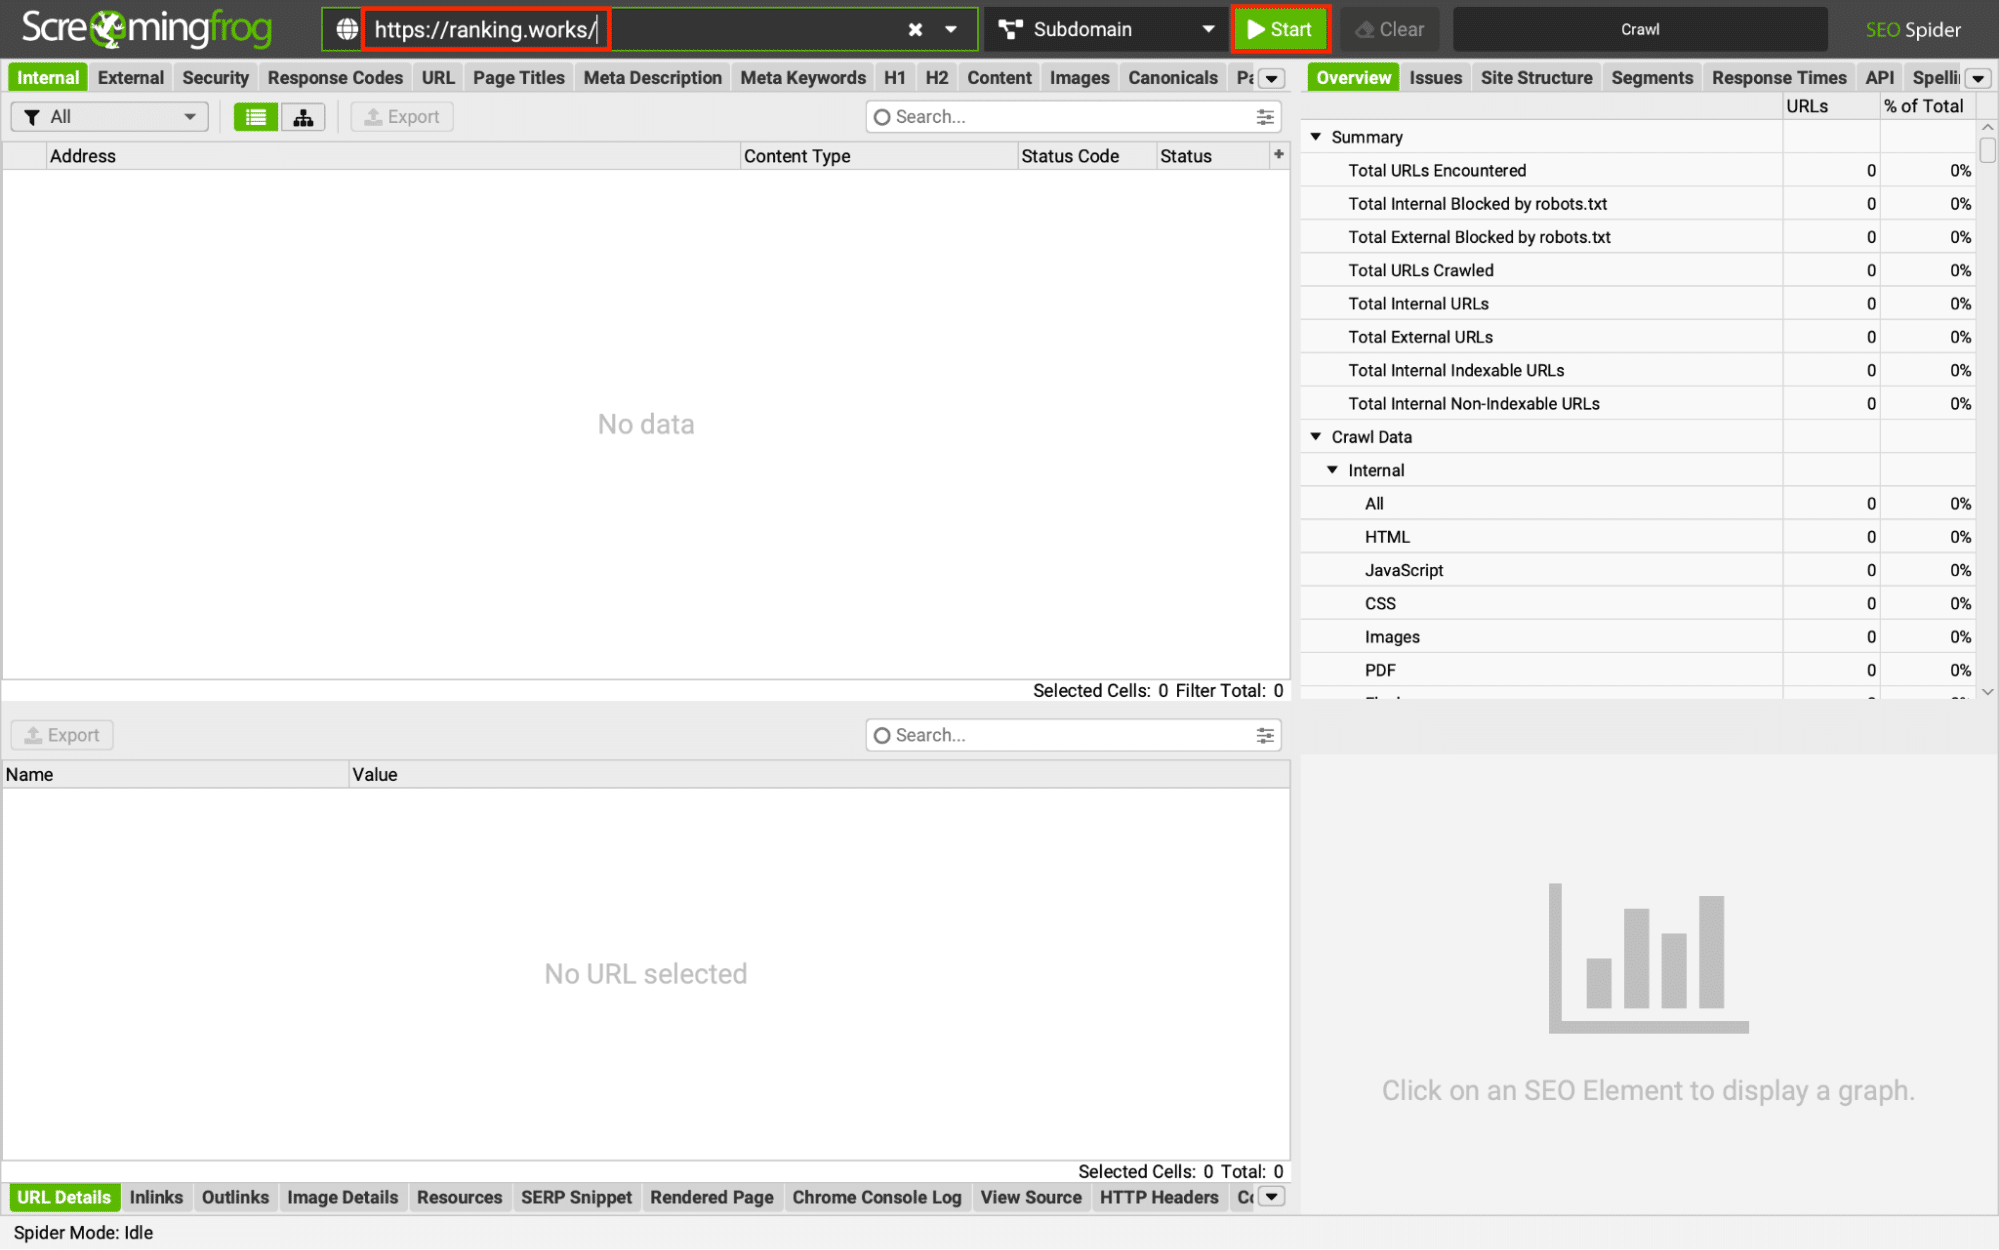This screenshot has height=1250, width=1999.
Task: Clear the URL field with the X icon
Action: coord(914,29)
